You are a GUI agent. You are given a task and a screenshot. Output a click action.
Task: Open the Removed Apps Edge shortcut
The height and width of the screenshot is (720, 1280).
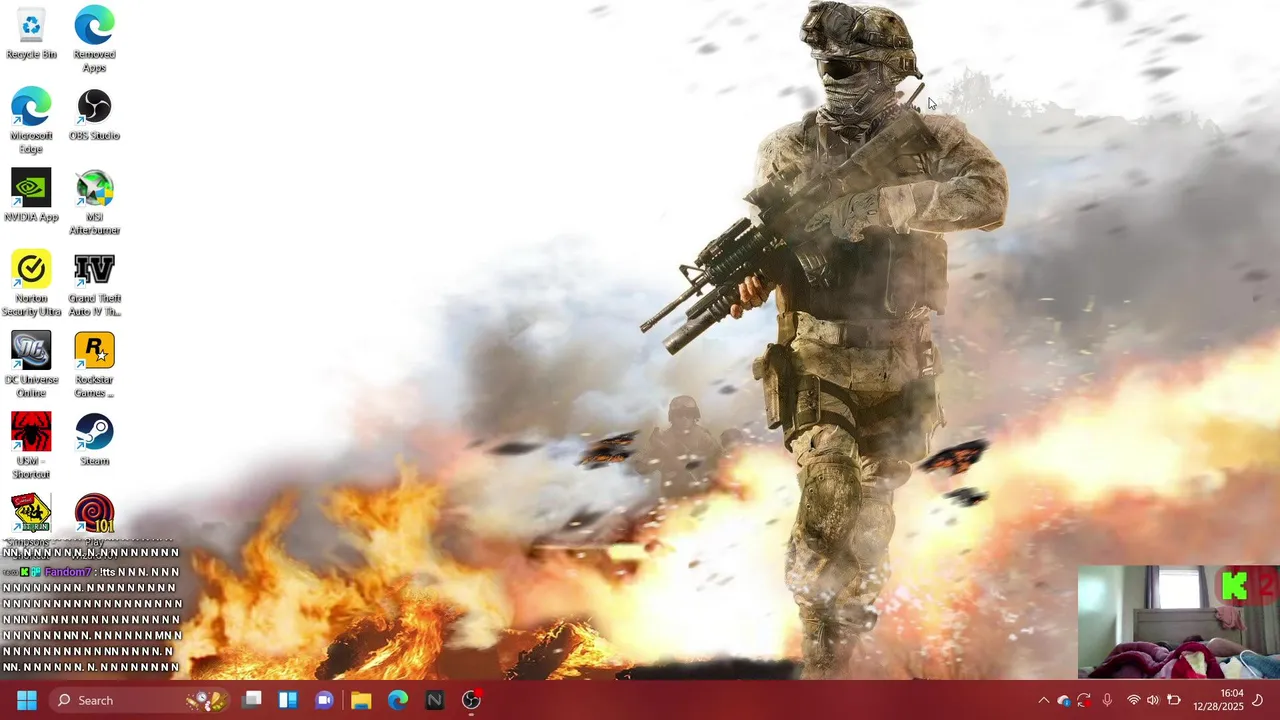tap(94, 40)
